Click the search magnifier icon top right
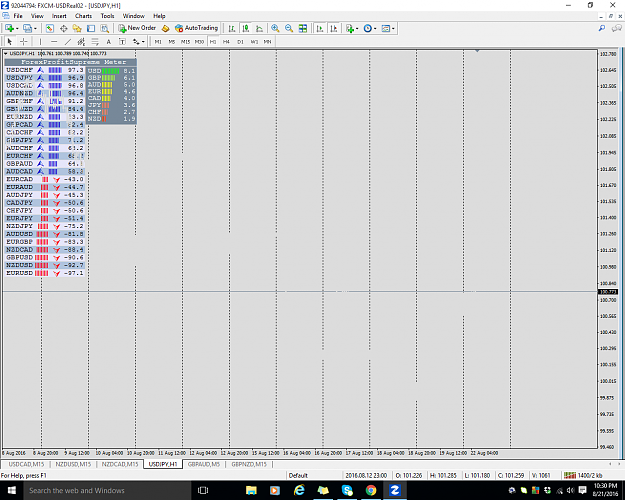625x500 pixels. tap(602, 28)
